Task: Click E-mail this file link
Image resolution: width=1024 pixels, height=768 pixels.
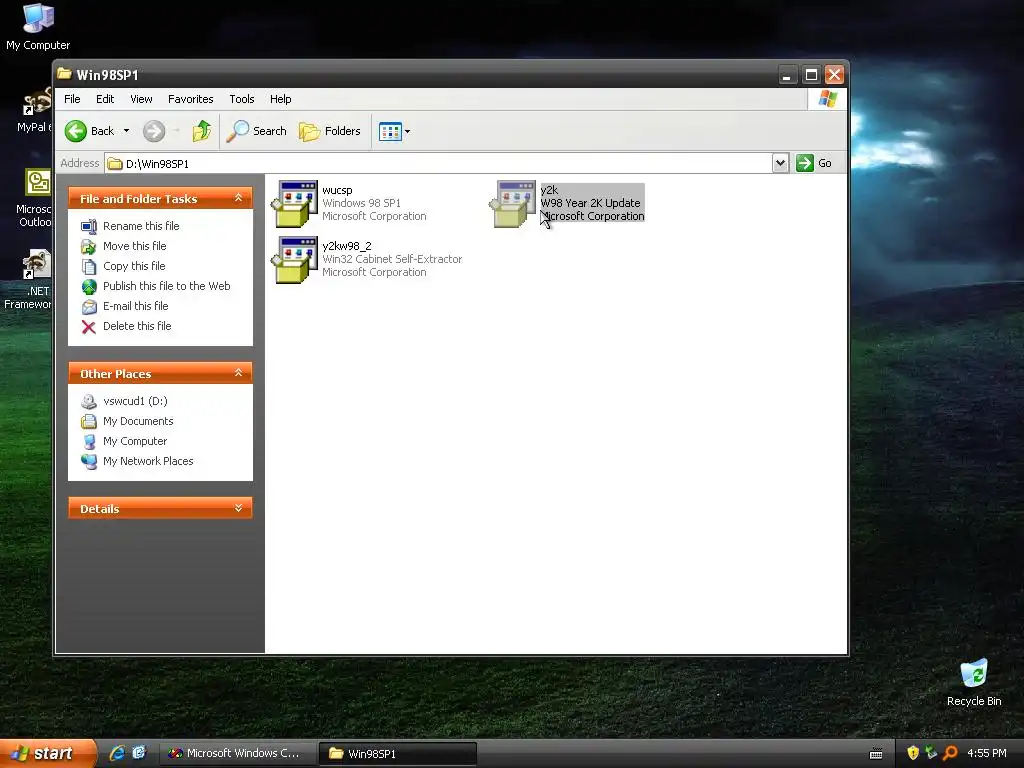Action: (135, 306)
